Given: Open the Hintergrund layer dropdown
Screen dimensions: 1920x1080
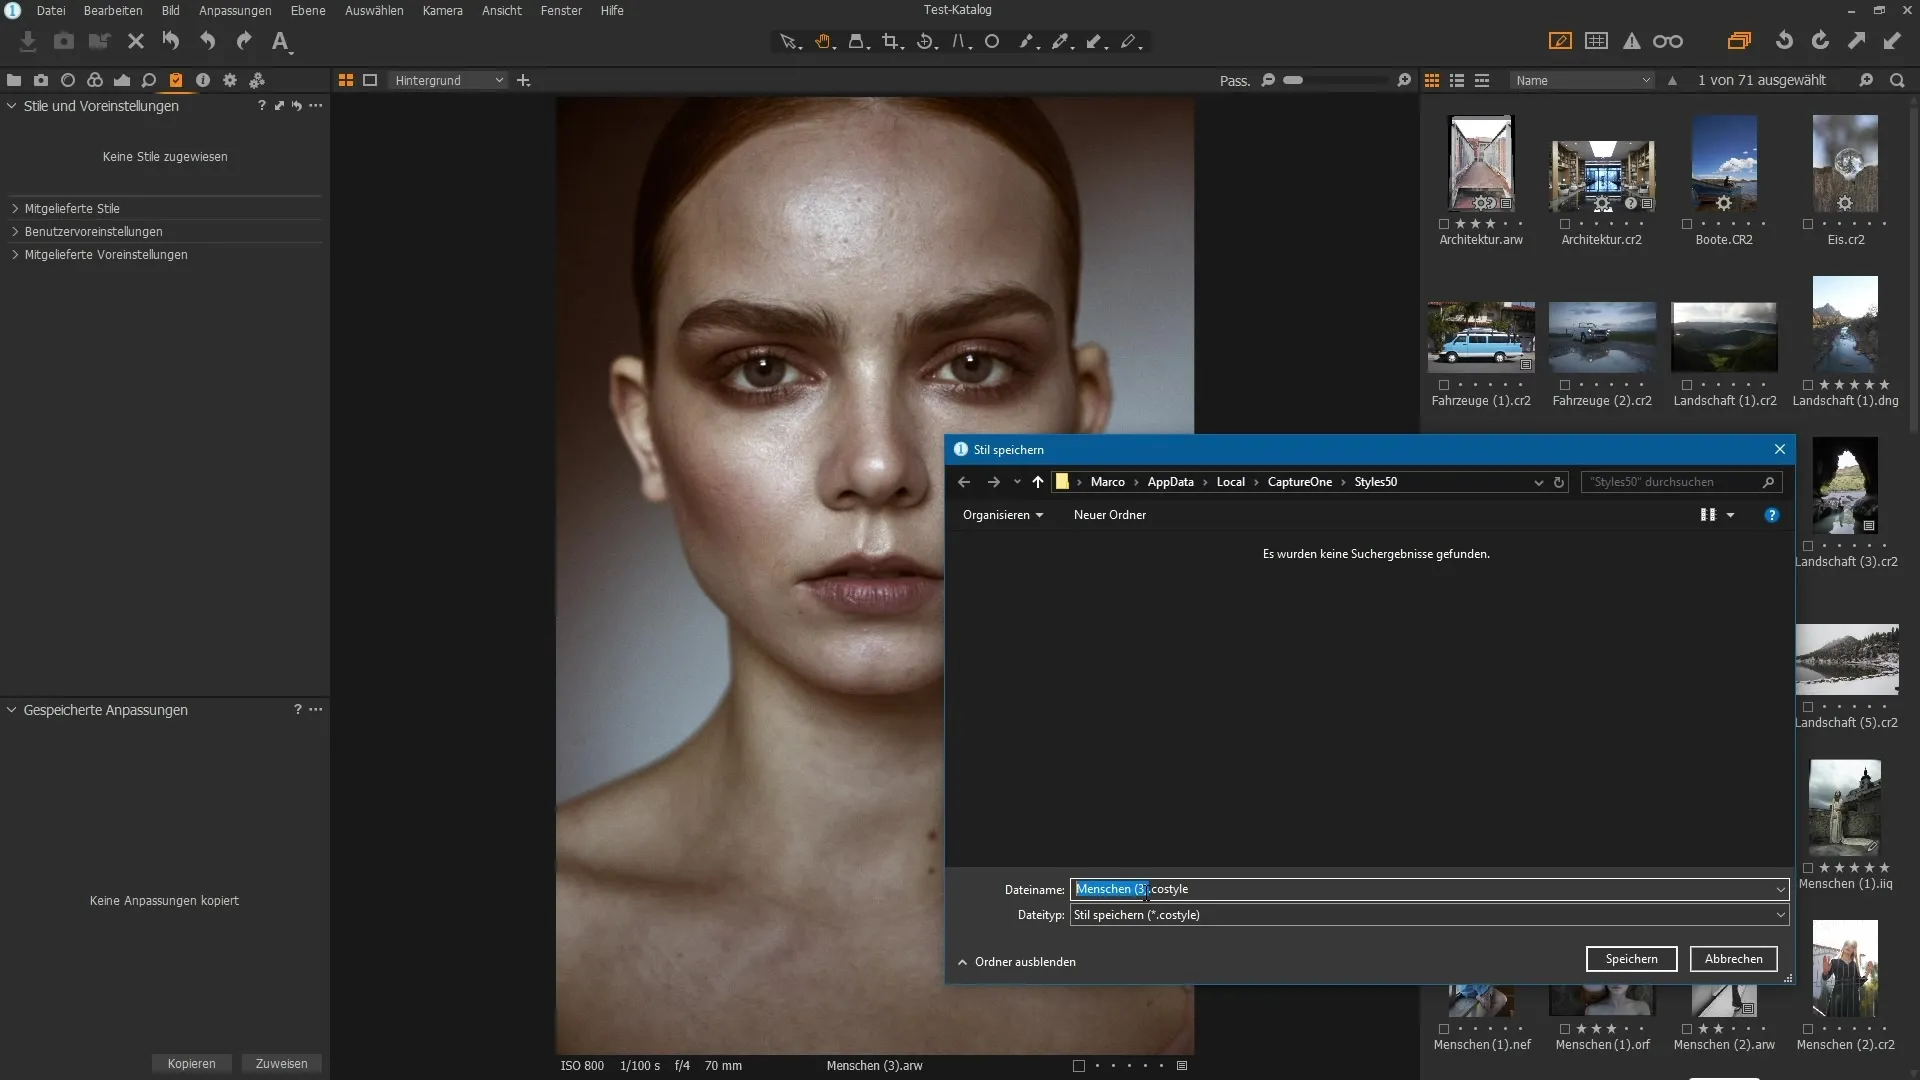Looking at the screenshot, I should 448,80.
